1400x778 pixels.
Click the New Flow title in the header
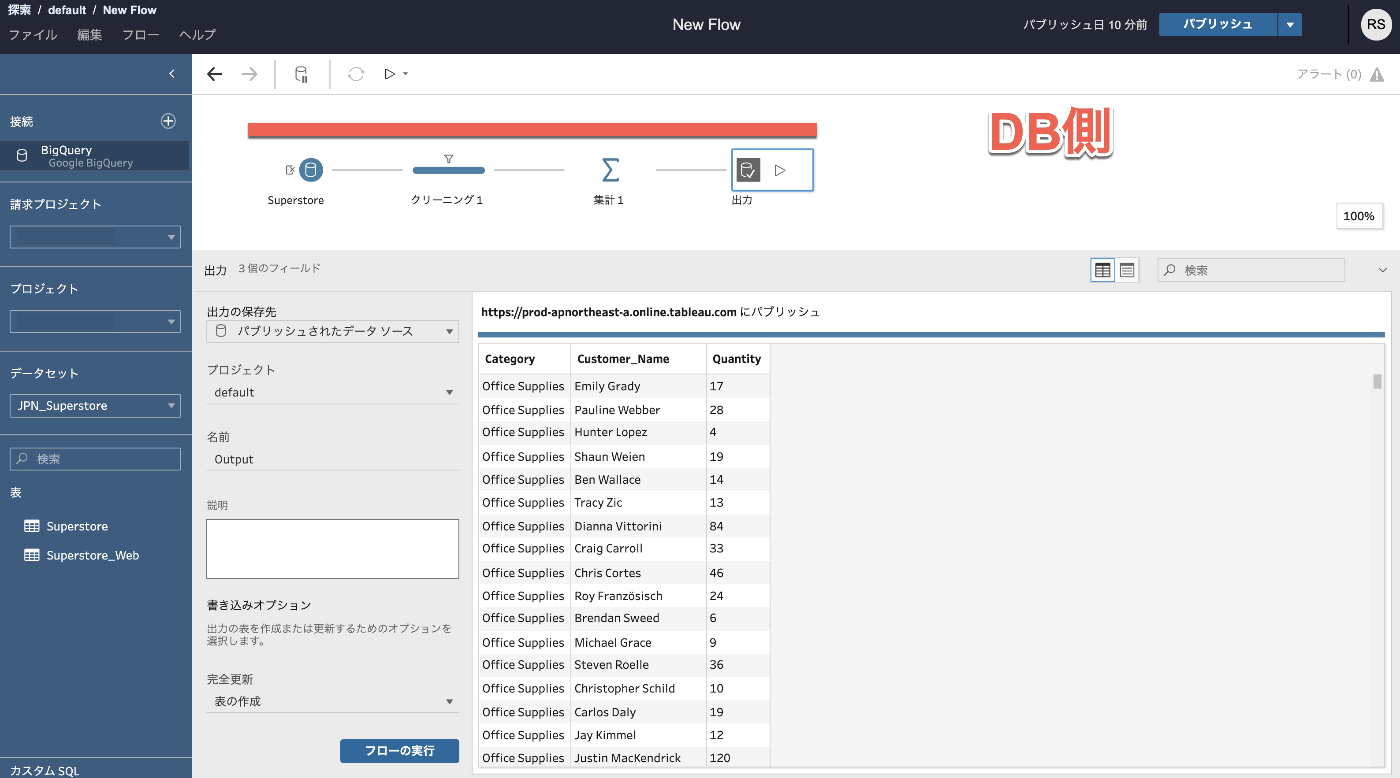click(707, 25)
